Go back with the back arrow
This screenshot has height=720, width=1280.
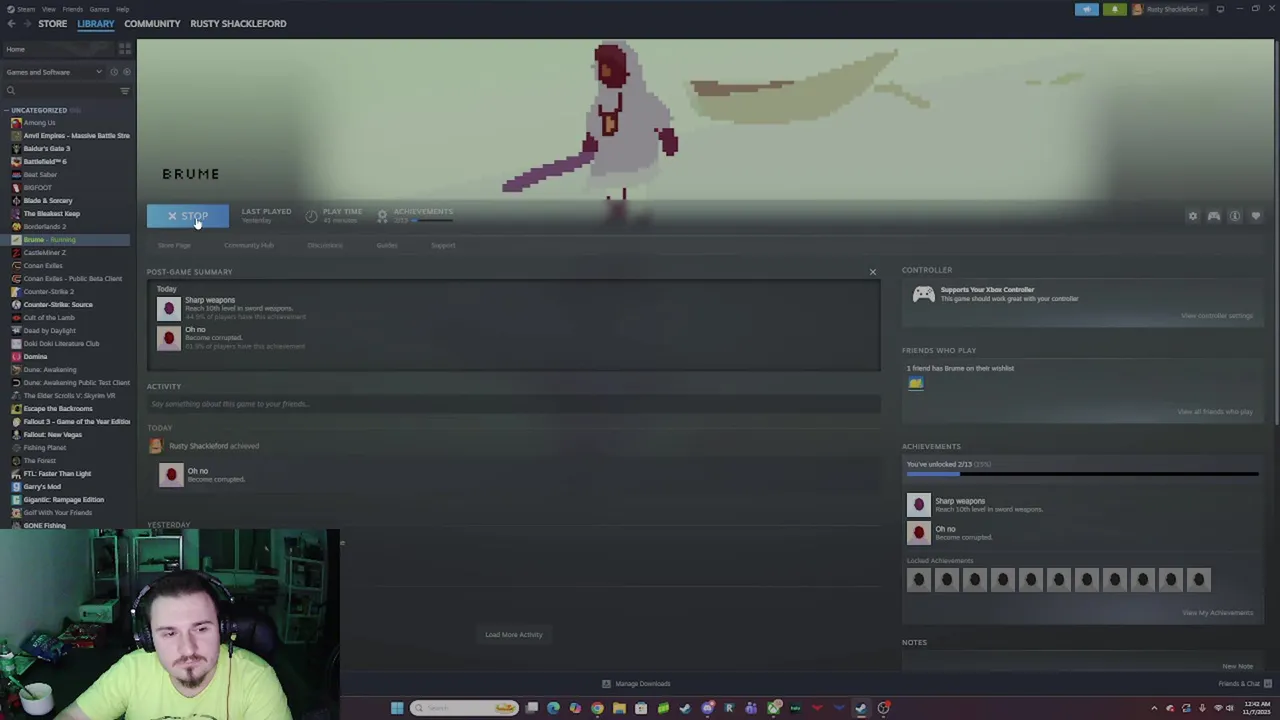(x=10, y=23)
